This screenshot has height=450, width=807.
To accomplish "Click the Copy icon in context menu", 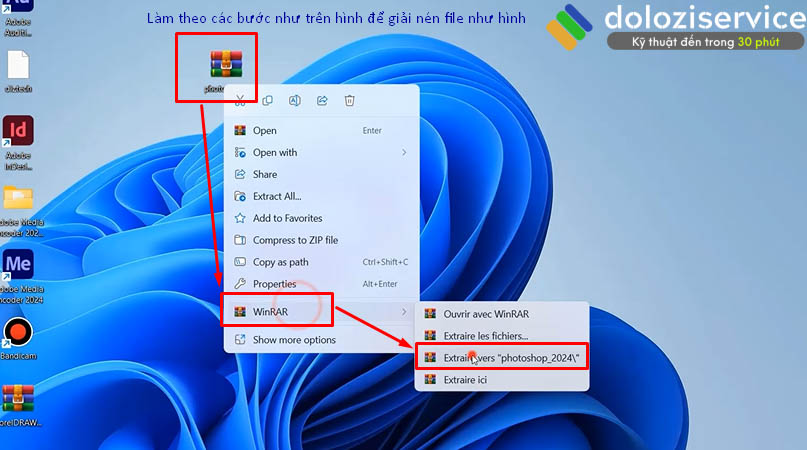I will point(267,100).
